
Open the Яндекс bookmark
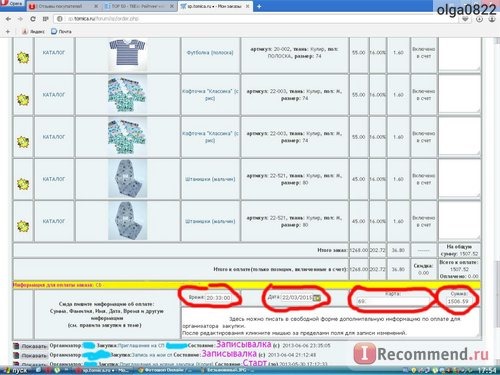(33, 31)
